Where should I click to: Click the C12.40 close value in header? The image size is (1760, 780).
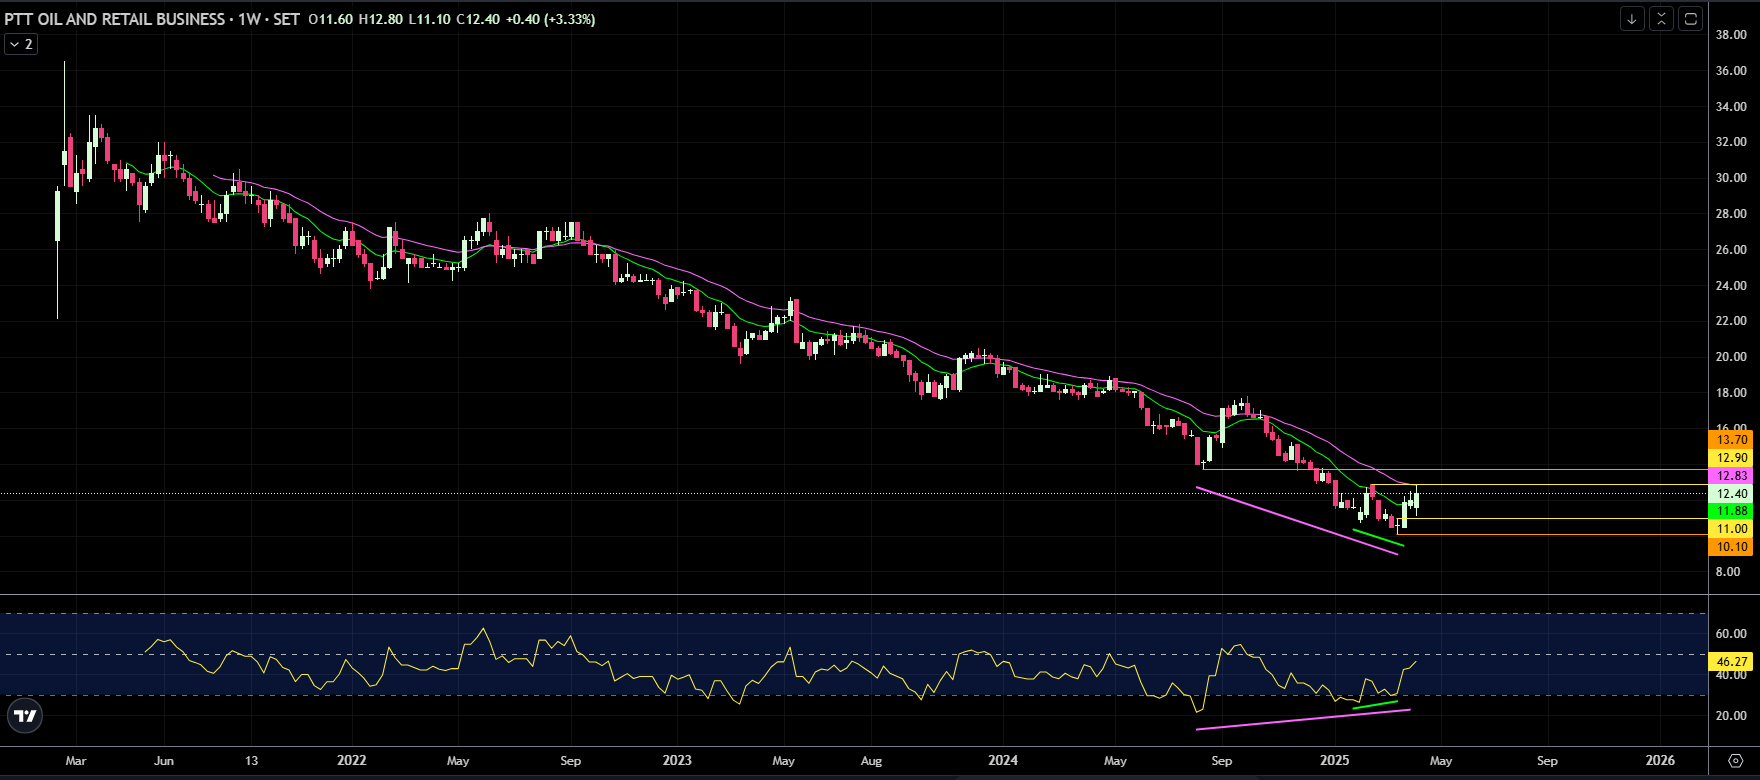coord(478,19)
